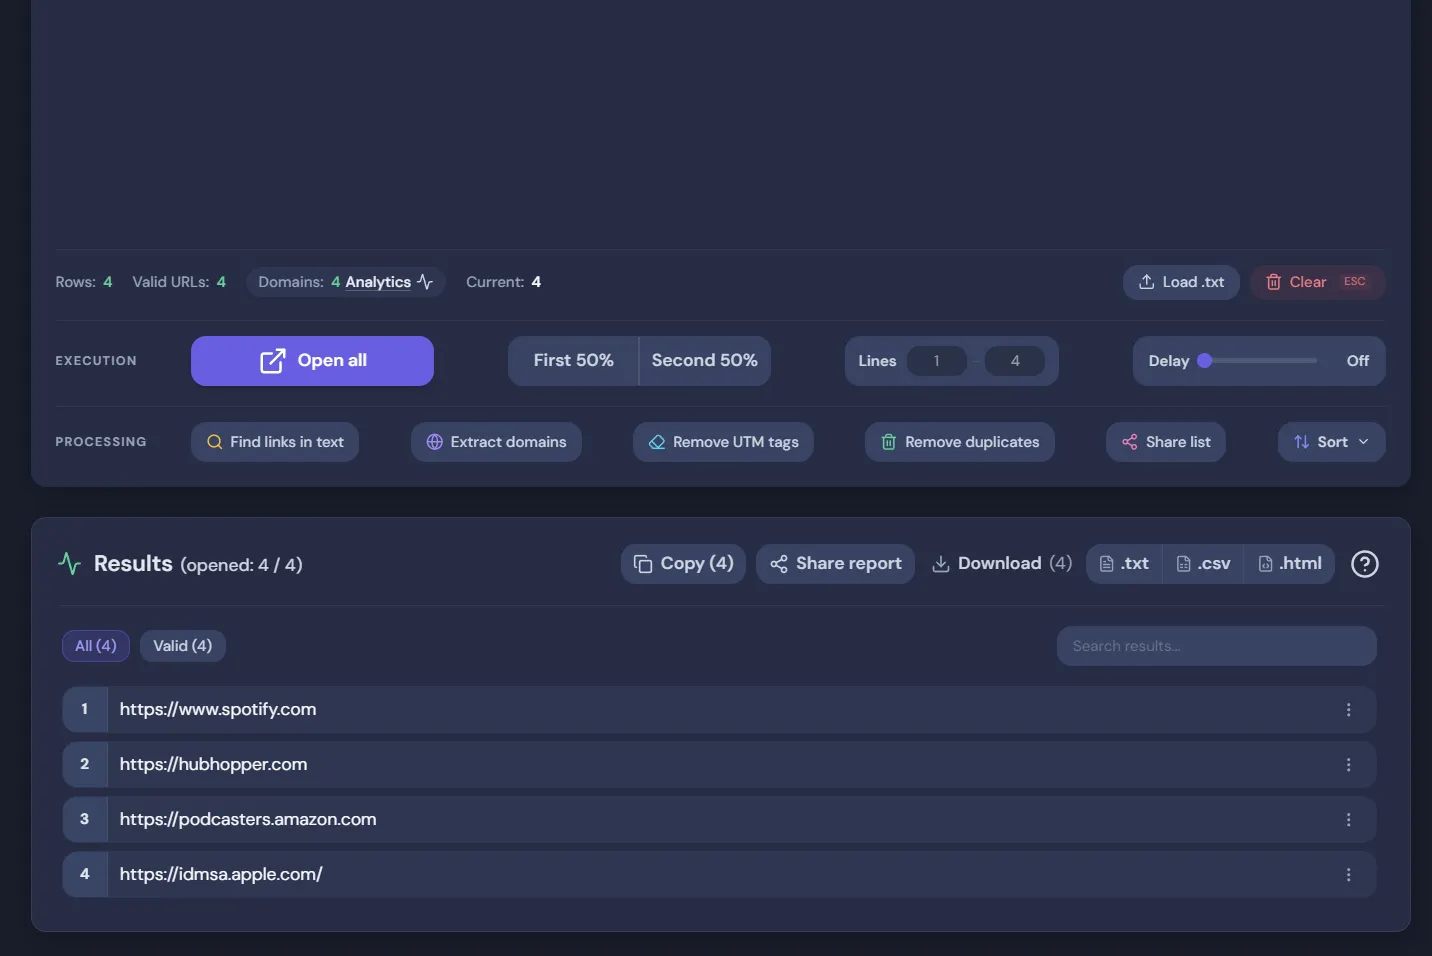Click the Lines start value field
The width and height of the screenshot is (1432, 956).
[937, 361]
